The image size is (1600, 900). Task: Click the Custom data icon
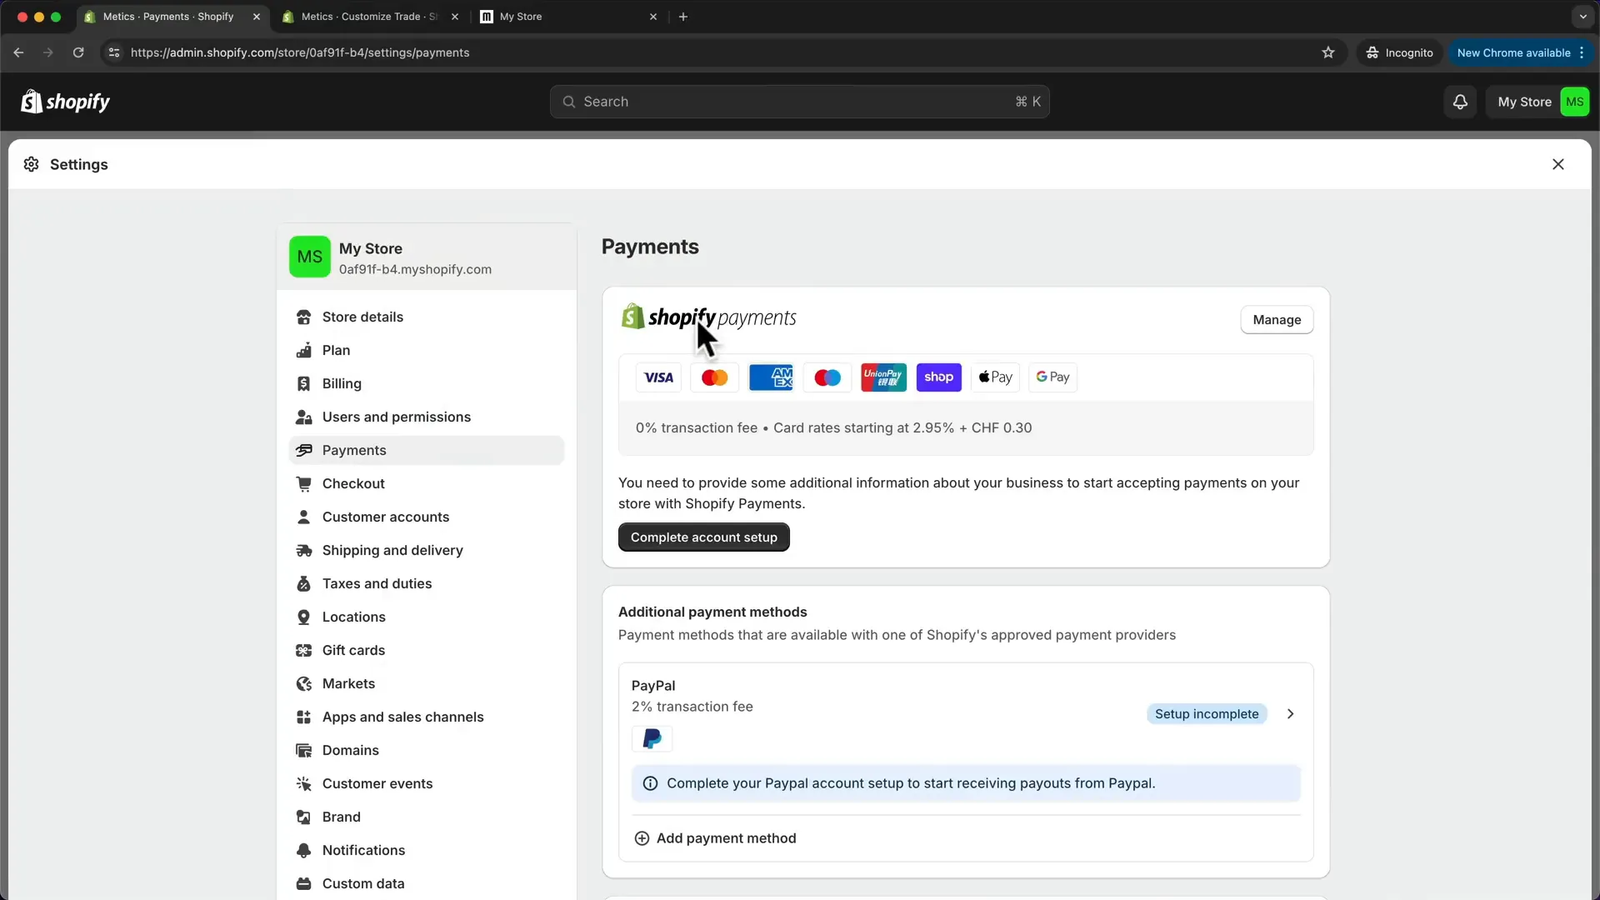[x=304, y=884]
